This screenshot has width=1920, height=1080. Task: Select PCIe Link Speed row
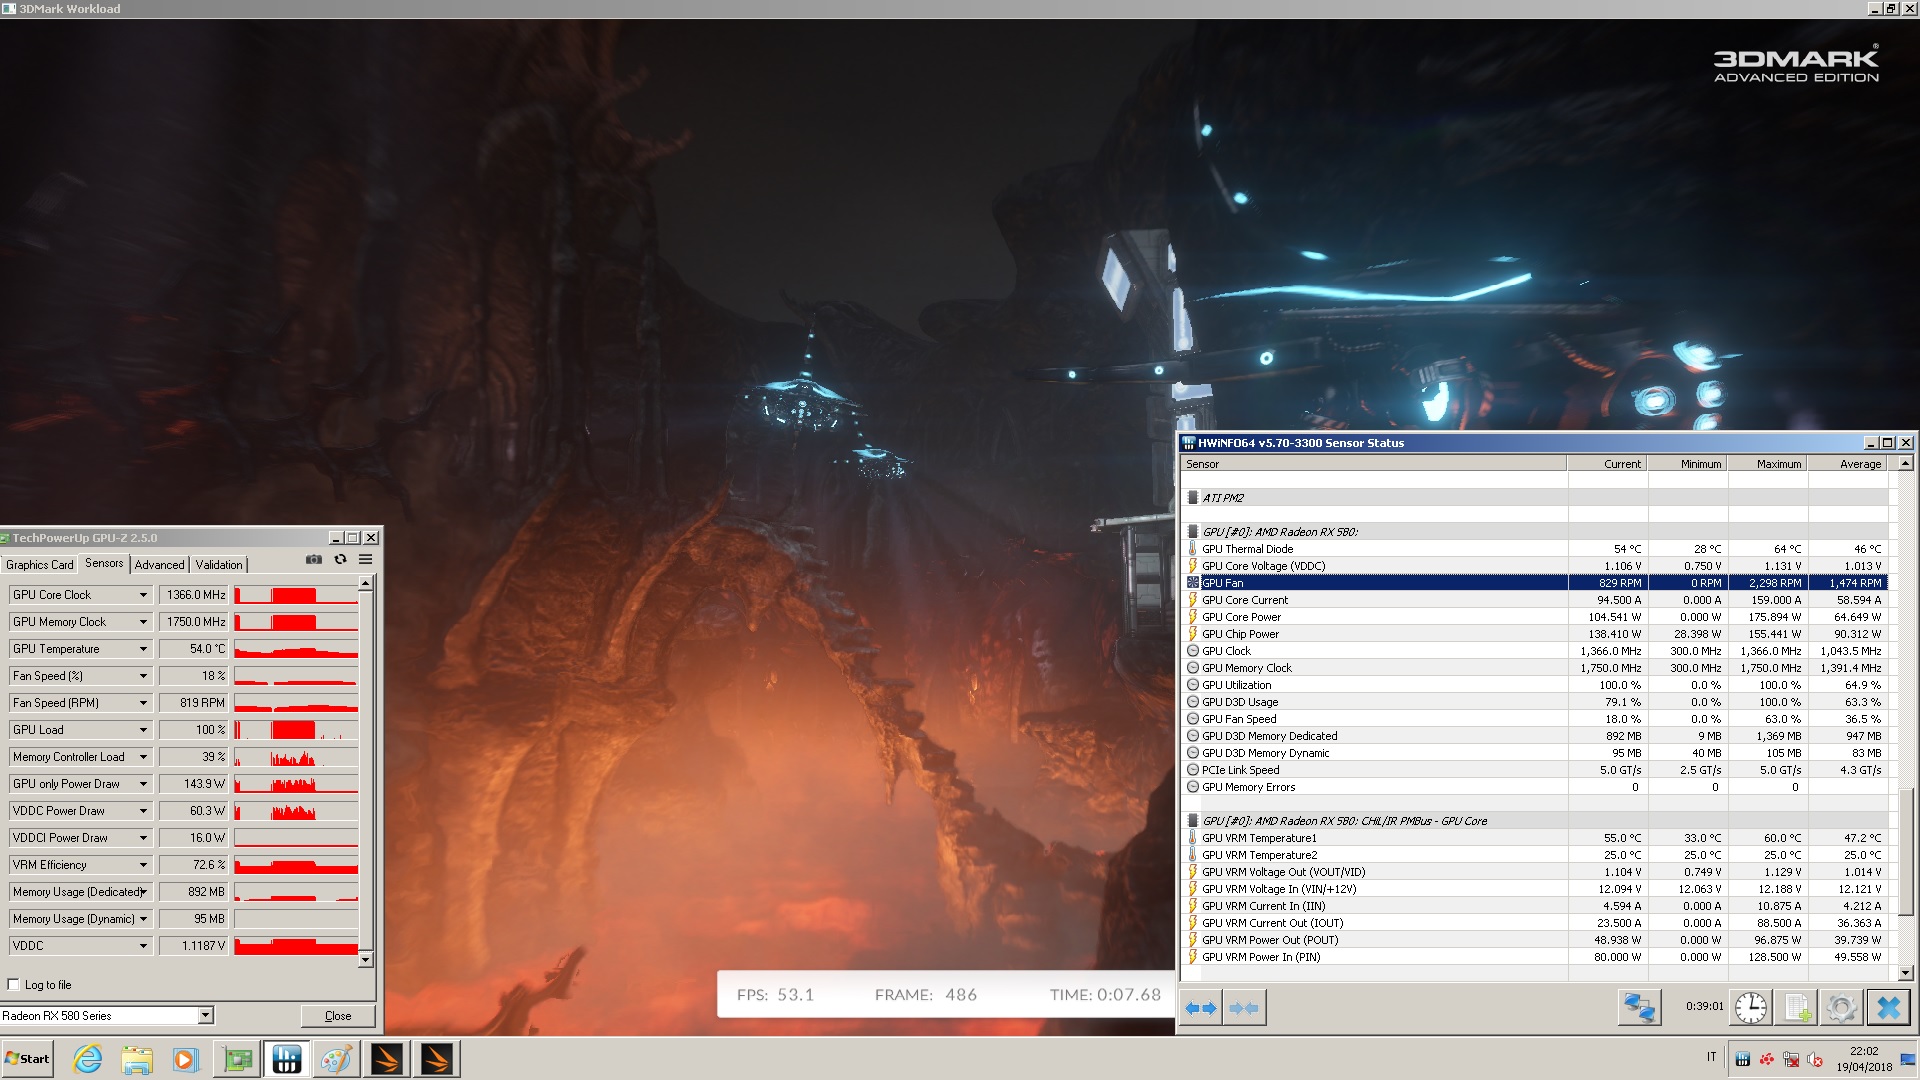pyautogui.click(x=1534, y=770)
